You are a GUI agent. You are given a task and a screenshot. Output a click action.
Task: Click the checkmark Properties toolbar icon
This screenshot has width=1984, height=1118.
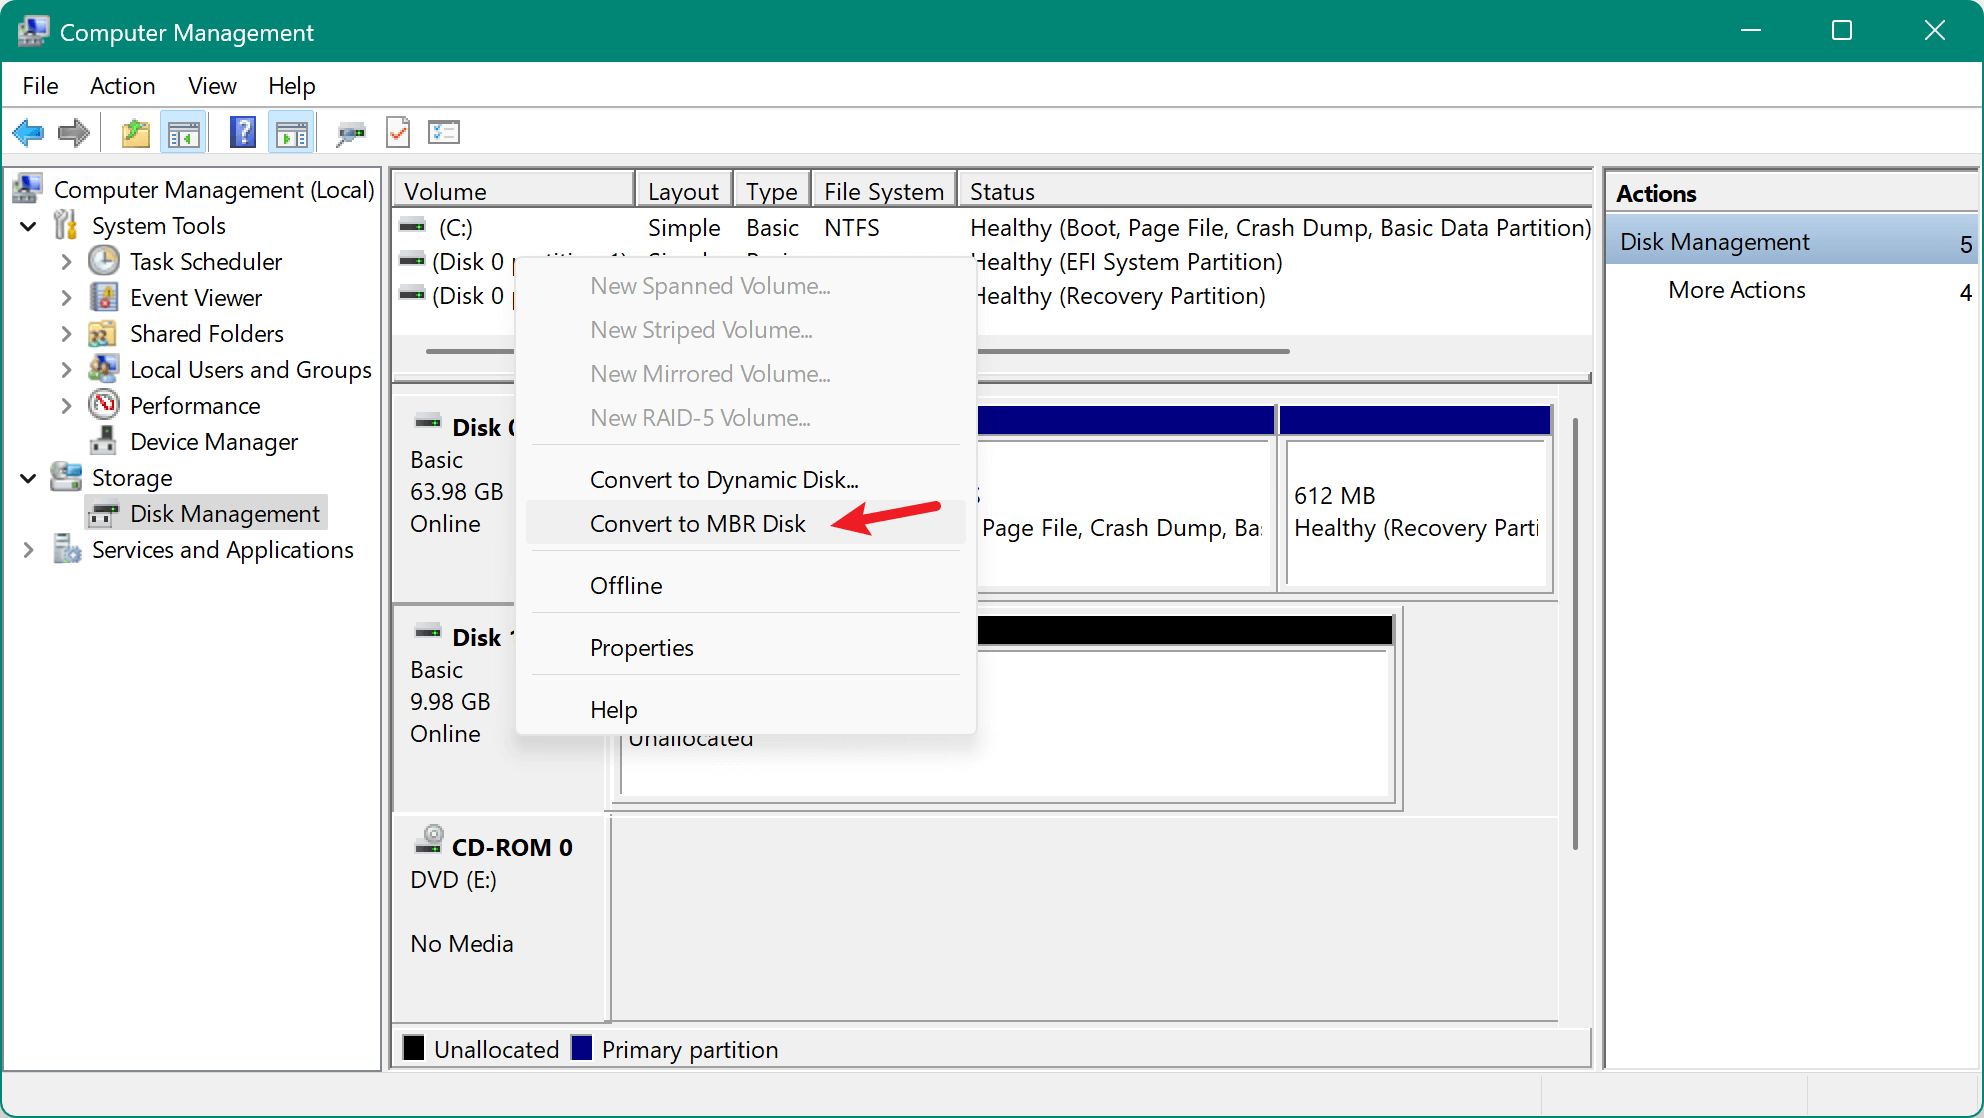[x=397, y=132]
